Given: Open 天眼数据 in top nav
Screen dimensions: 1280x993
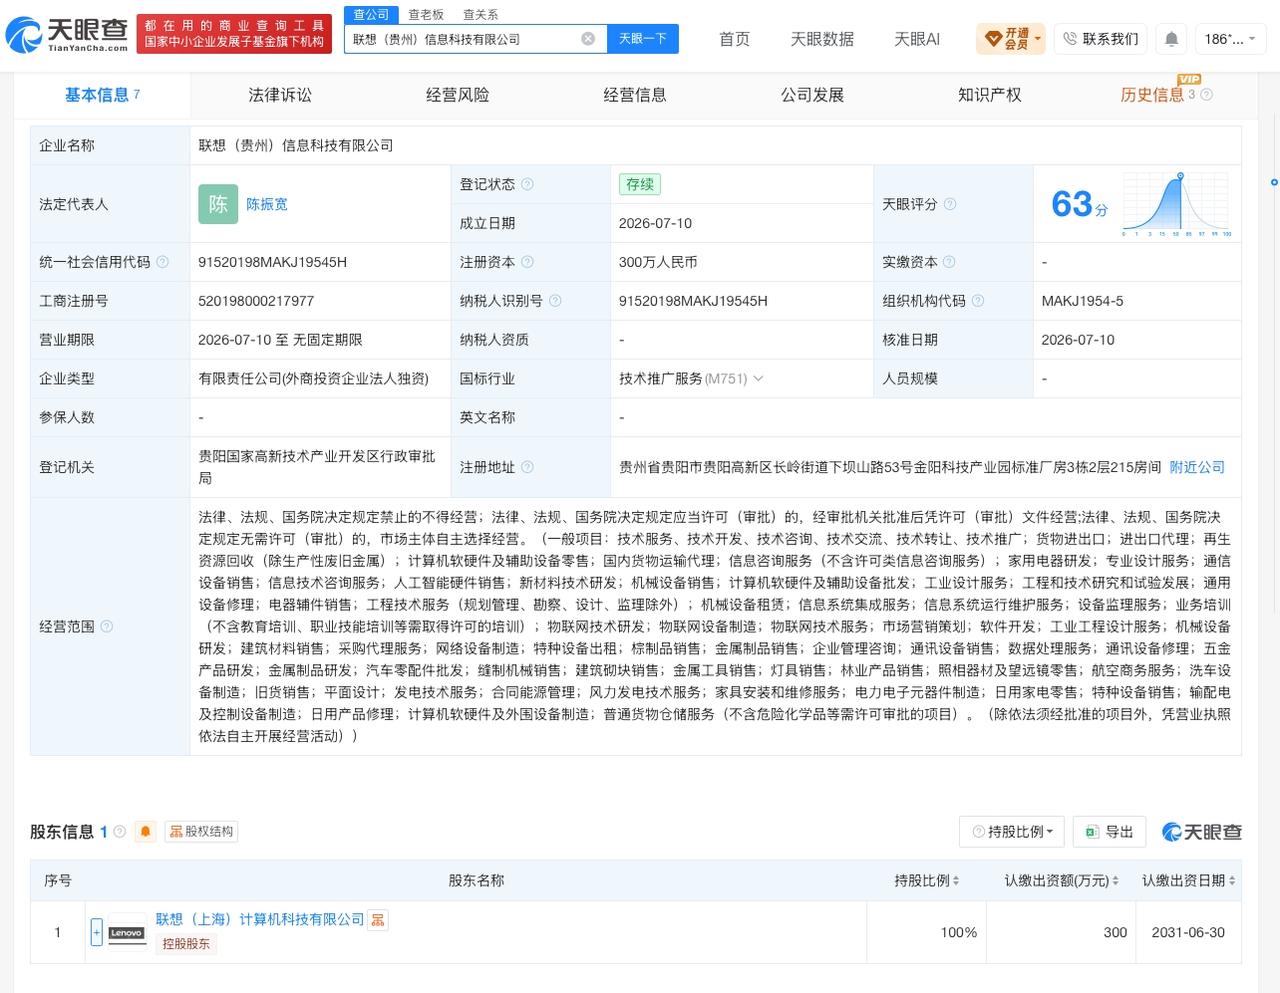Looking at the screenshot, I should [x=822, y=39].
